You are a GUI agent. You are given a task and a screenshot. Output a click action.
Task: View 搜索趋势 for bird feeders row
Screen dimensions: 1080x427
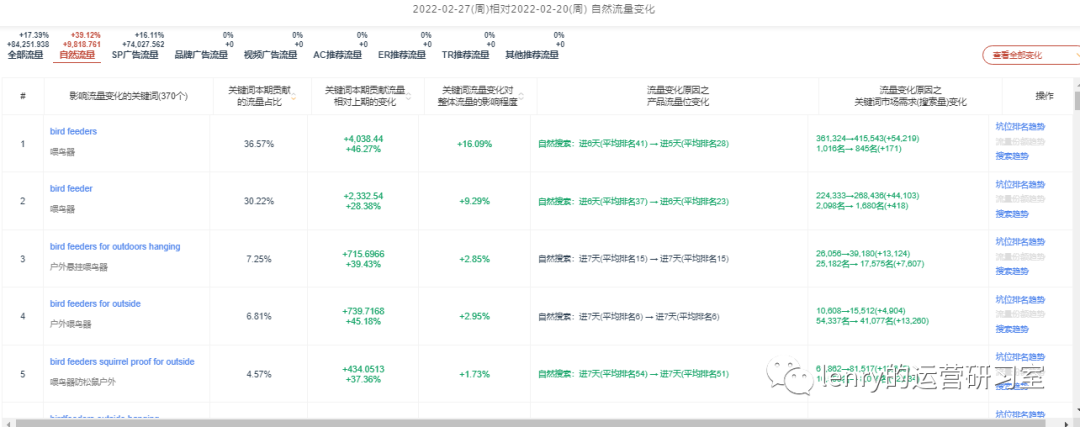coord(1010,157)
